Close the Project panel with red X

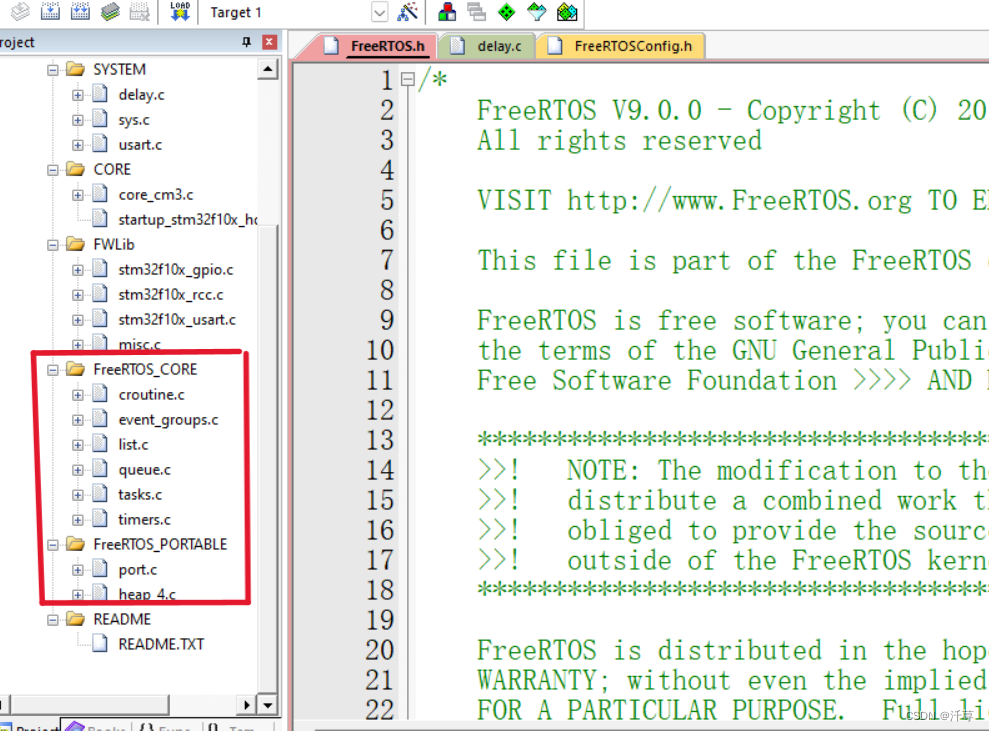[269, 42]
